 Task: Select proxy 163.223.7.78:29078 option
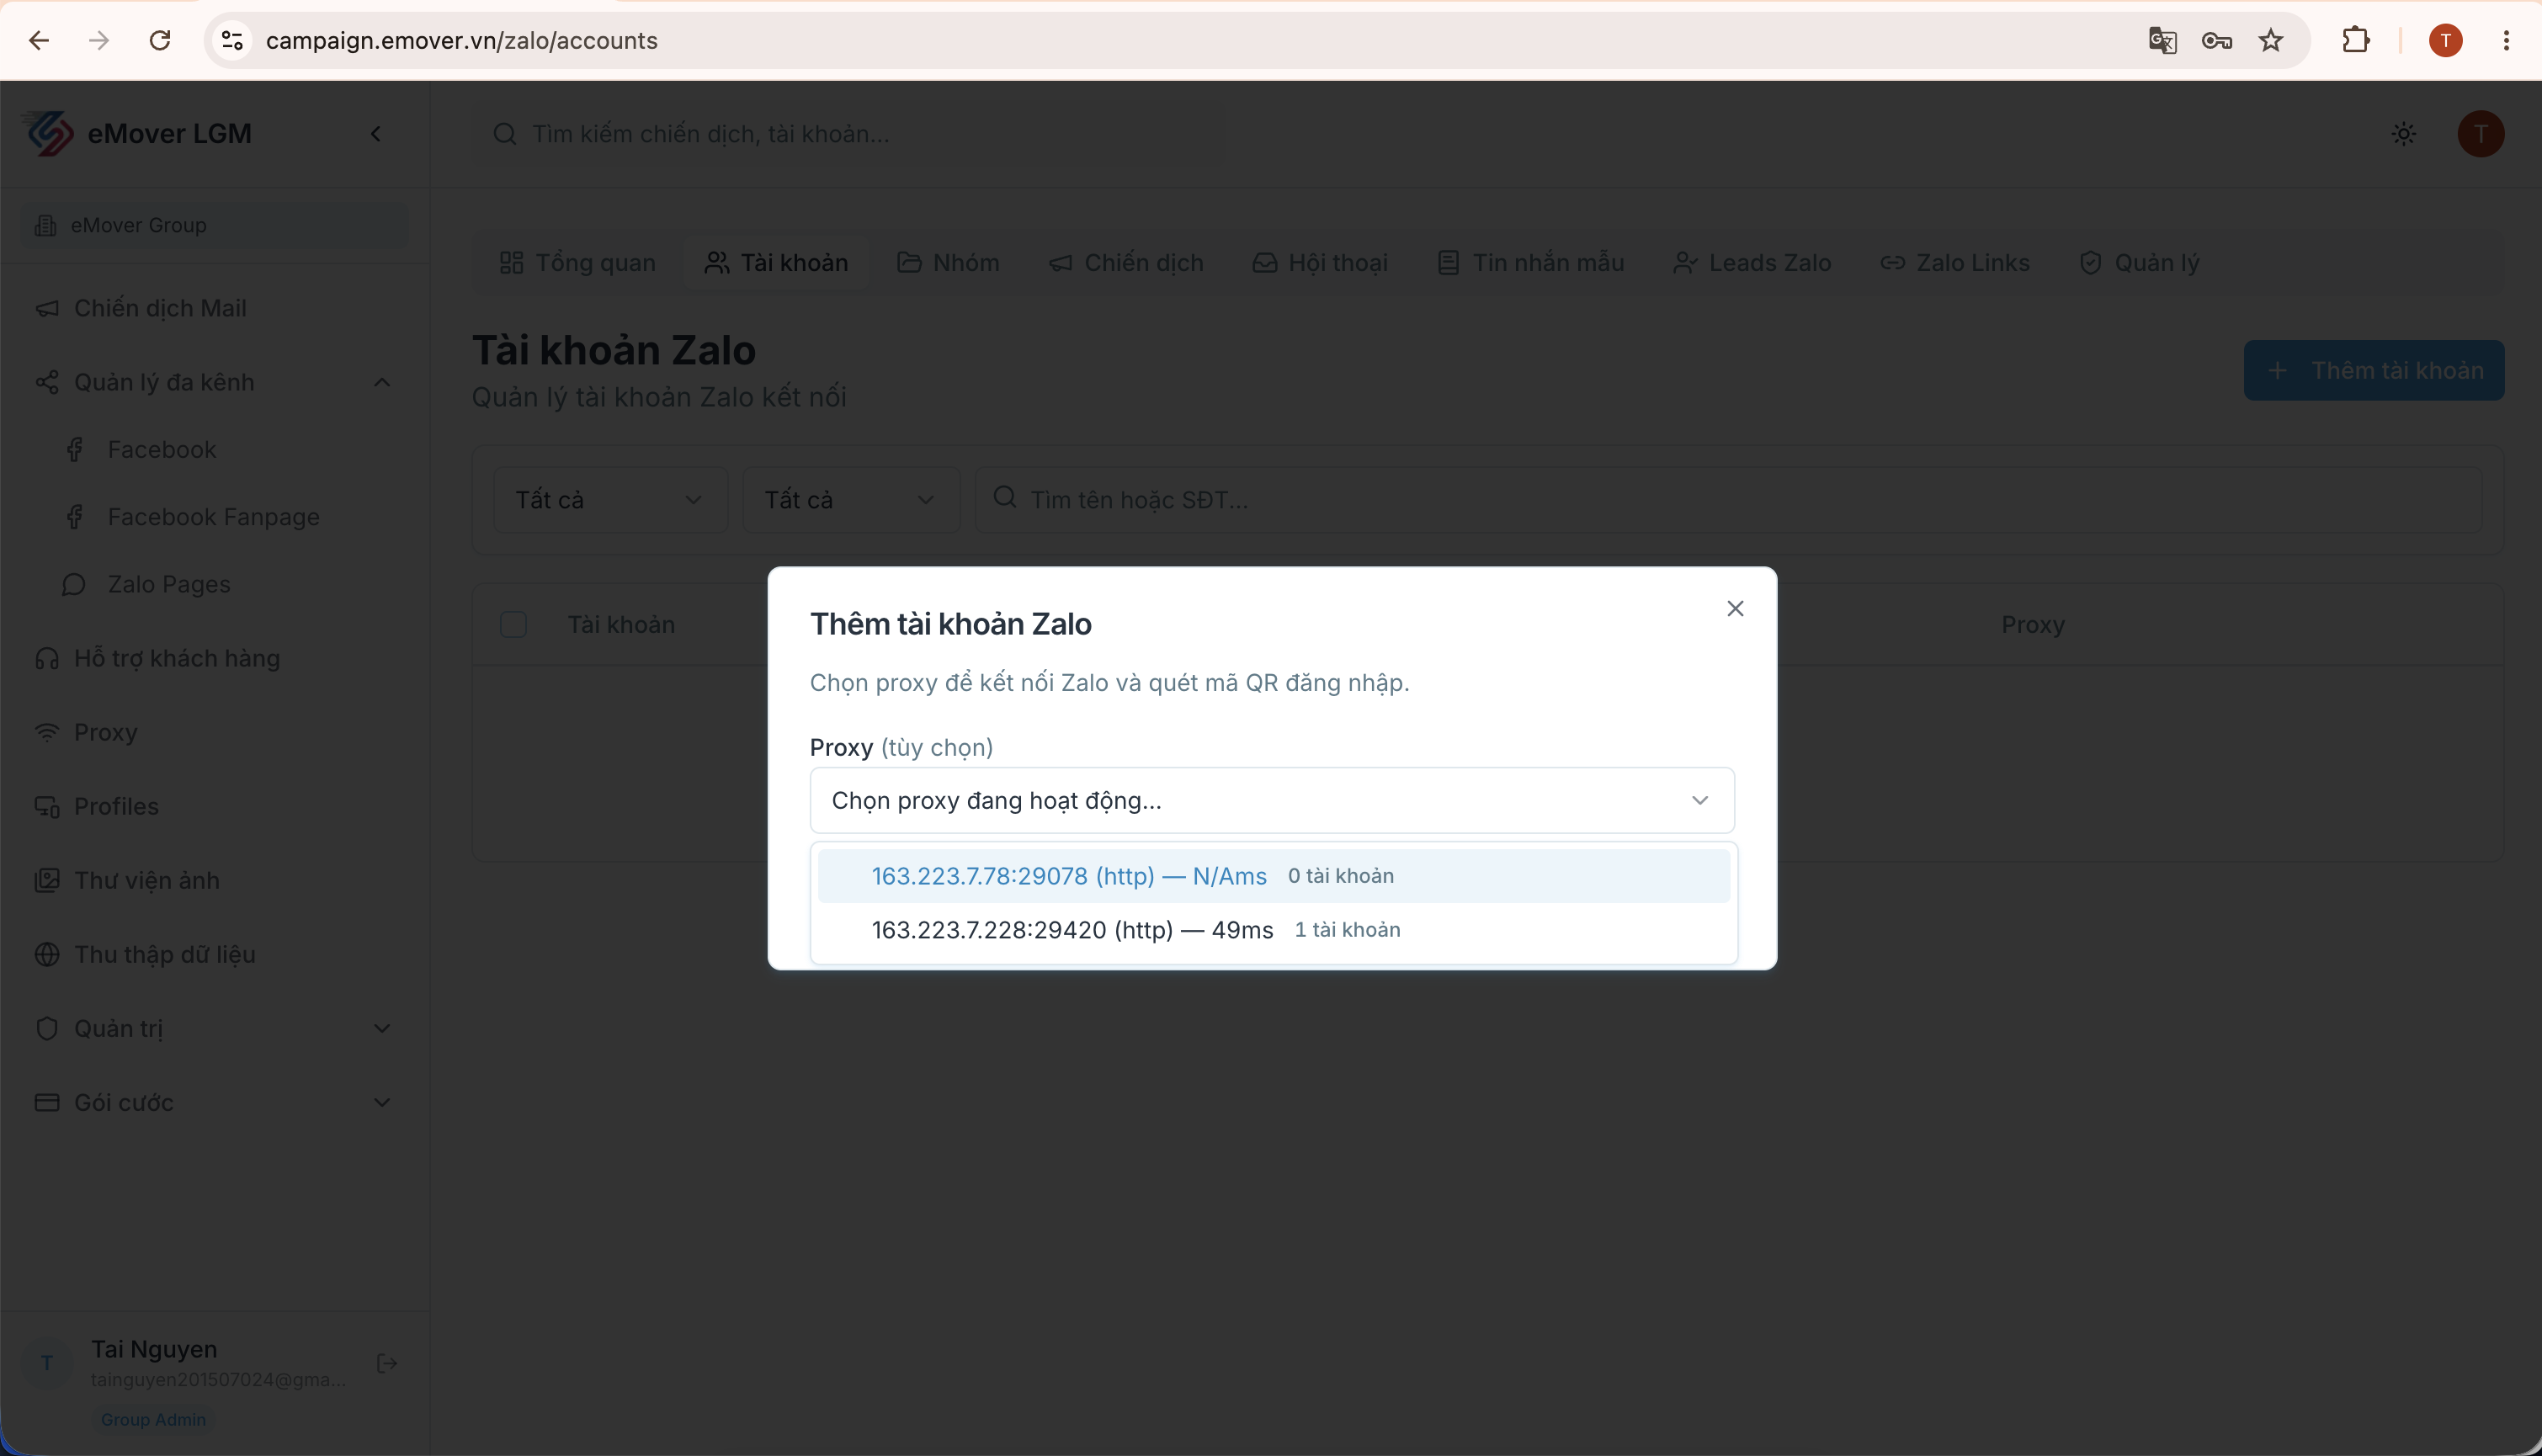pos(1274,876)
